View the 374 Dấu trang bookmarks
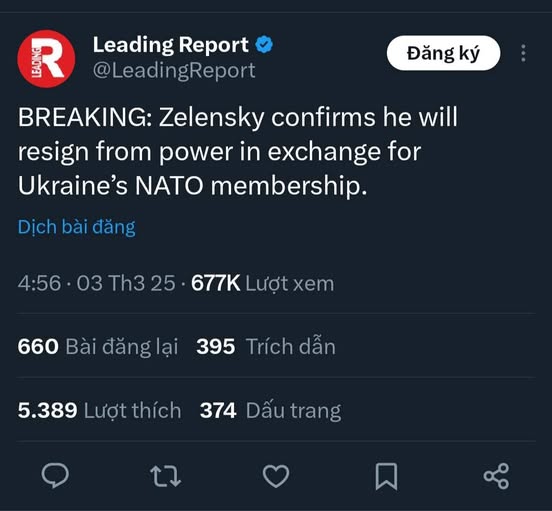 click(x=270, y=411)
